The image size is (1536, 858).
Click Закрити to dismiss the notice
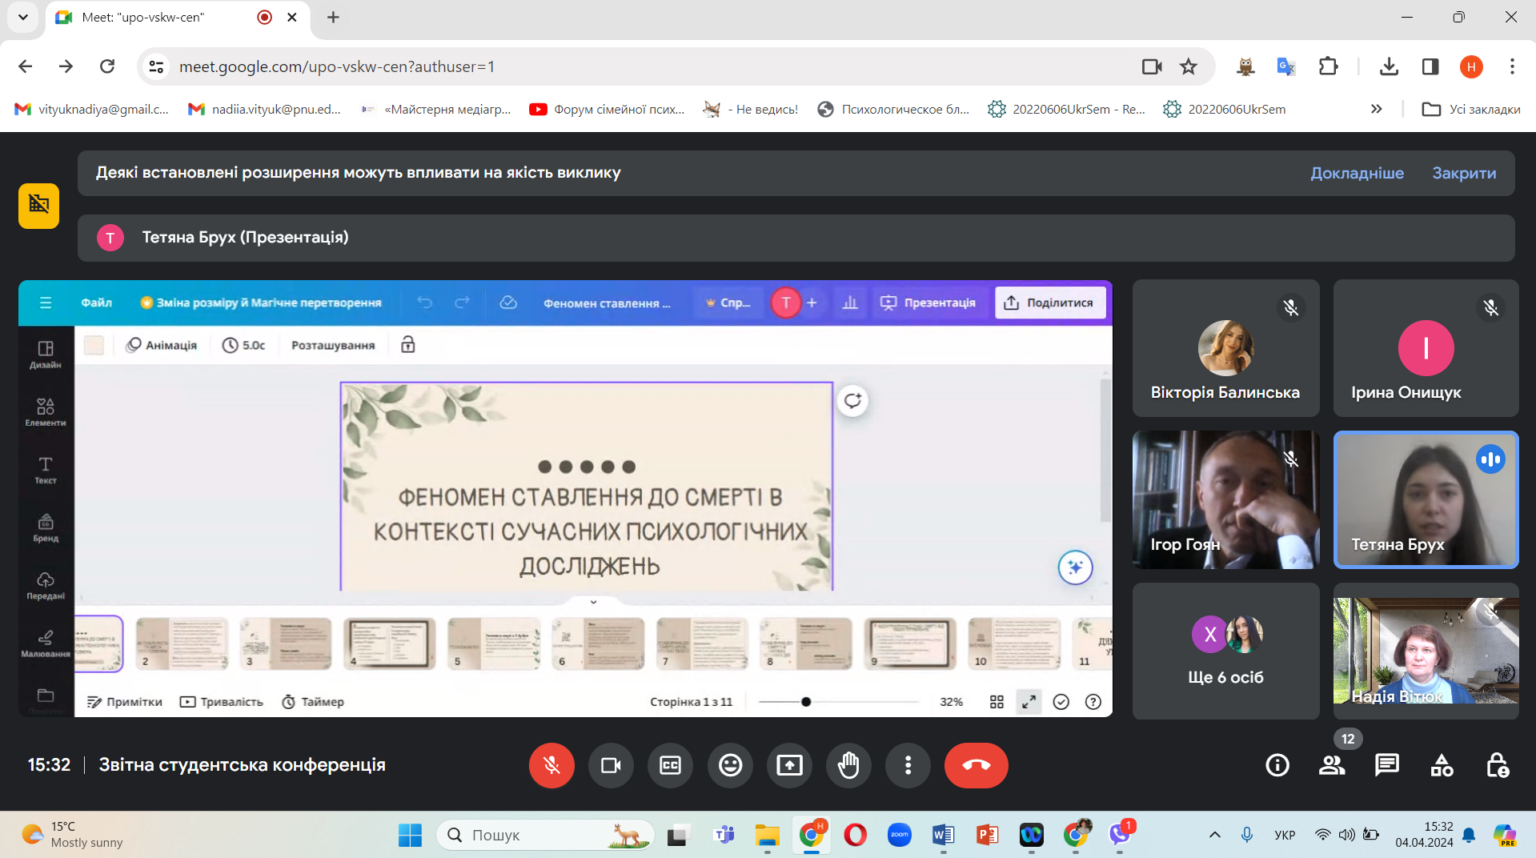point(1463,173)
